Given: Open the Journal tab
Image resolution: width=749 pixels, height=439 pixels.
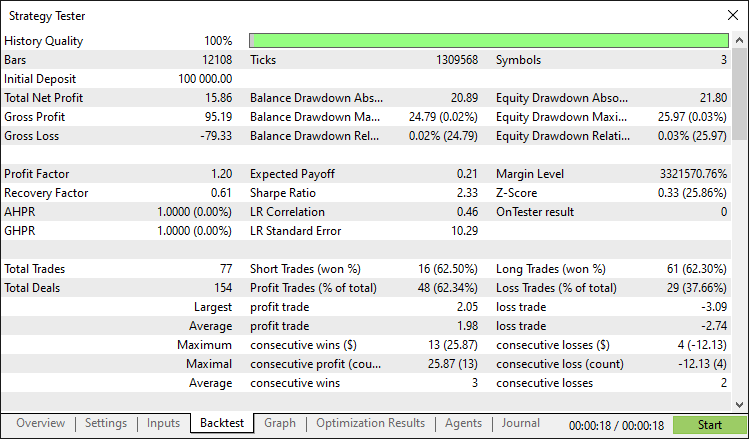Looking at the screenshot, I should pos(521,423).
